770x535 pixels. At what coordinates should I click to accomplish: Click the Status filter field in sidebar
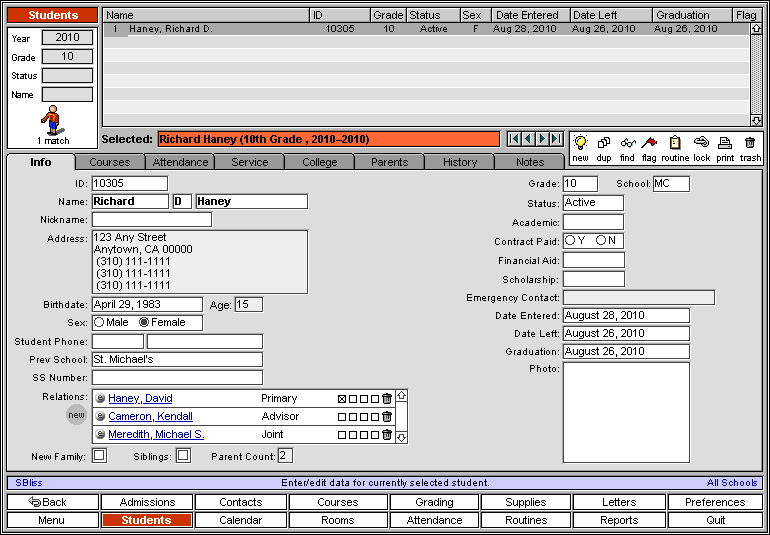tap(67, 76)
